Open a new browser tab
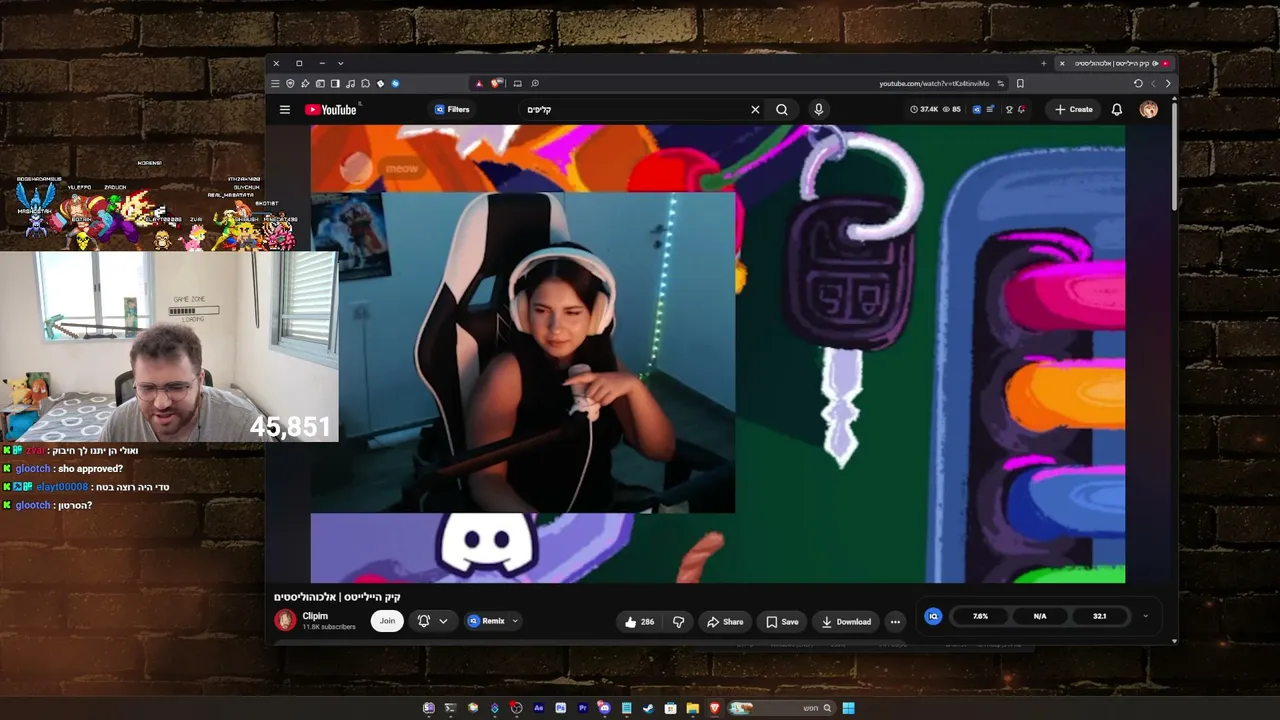The height and width of the screenshot is (720, 1280). 1044,63
